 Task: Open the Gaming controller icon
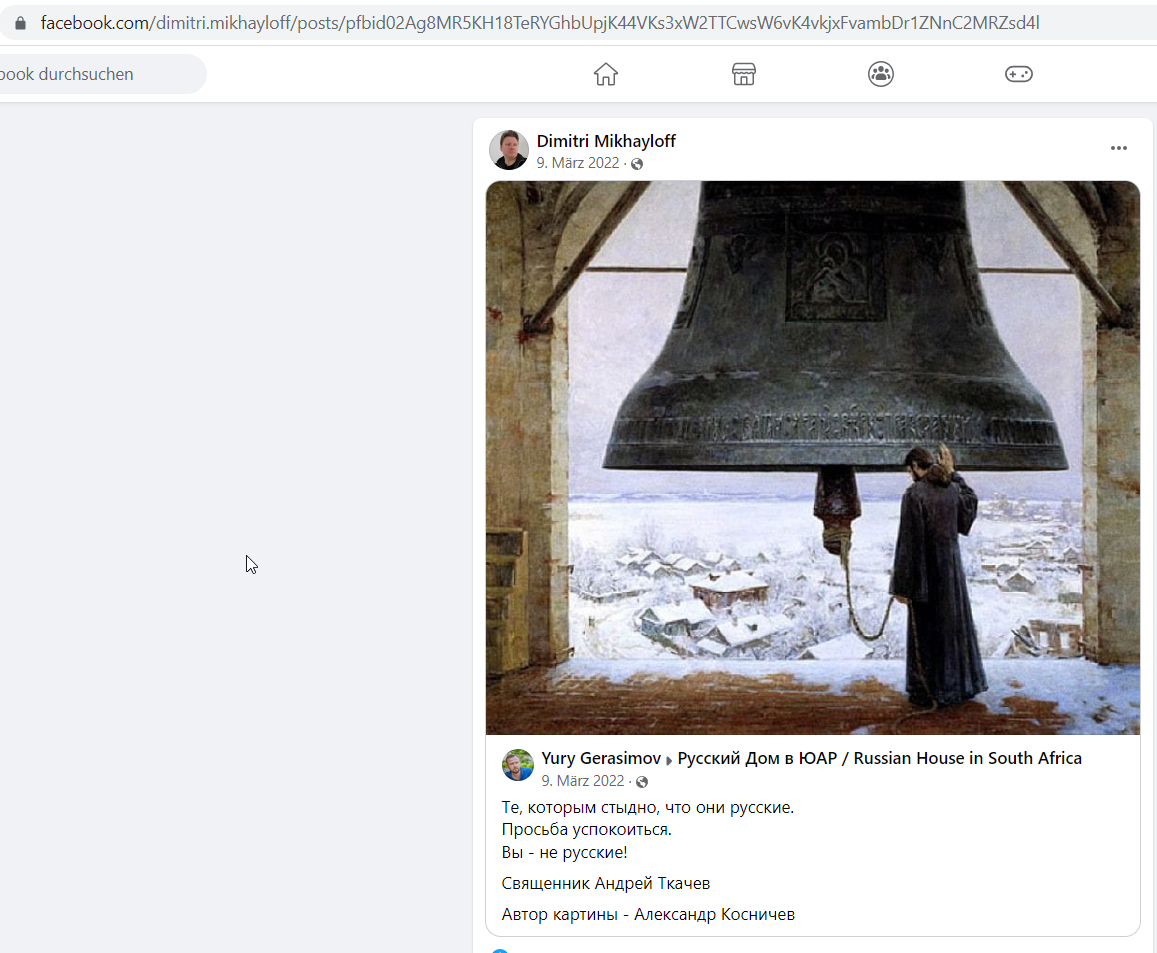click(x=1018, y=74)
